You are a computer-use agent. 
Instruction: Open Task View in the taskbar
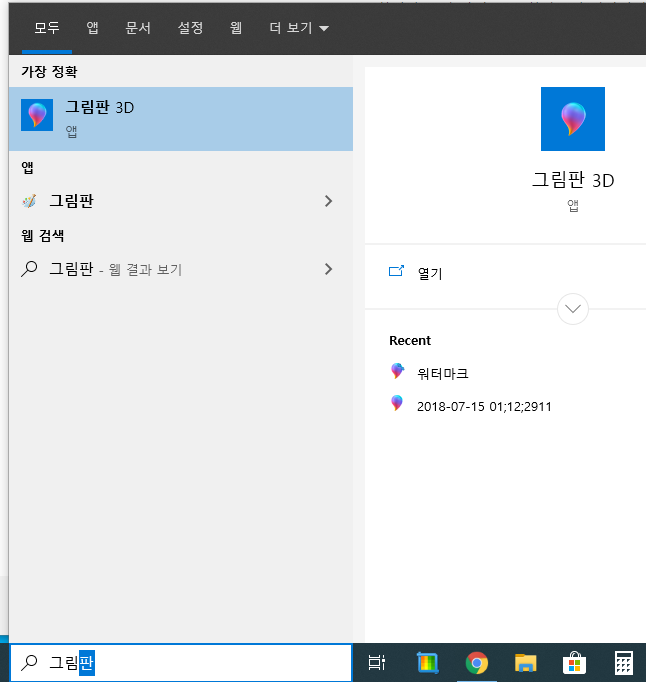click(376, 663)
